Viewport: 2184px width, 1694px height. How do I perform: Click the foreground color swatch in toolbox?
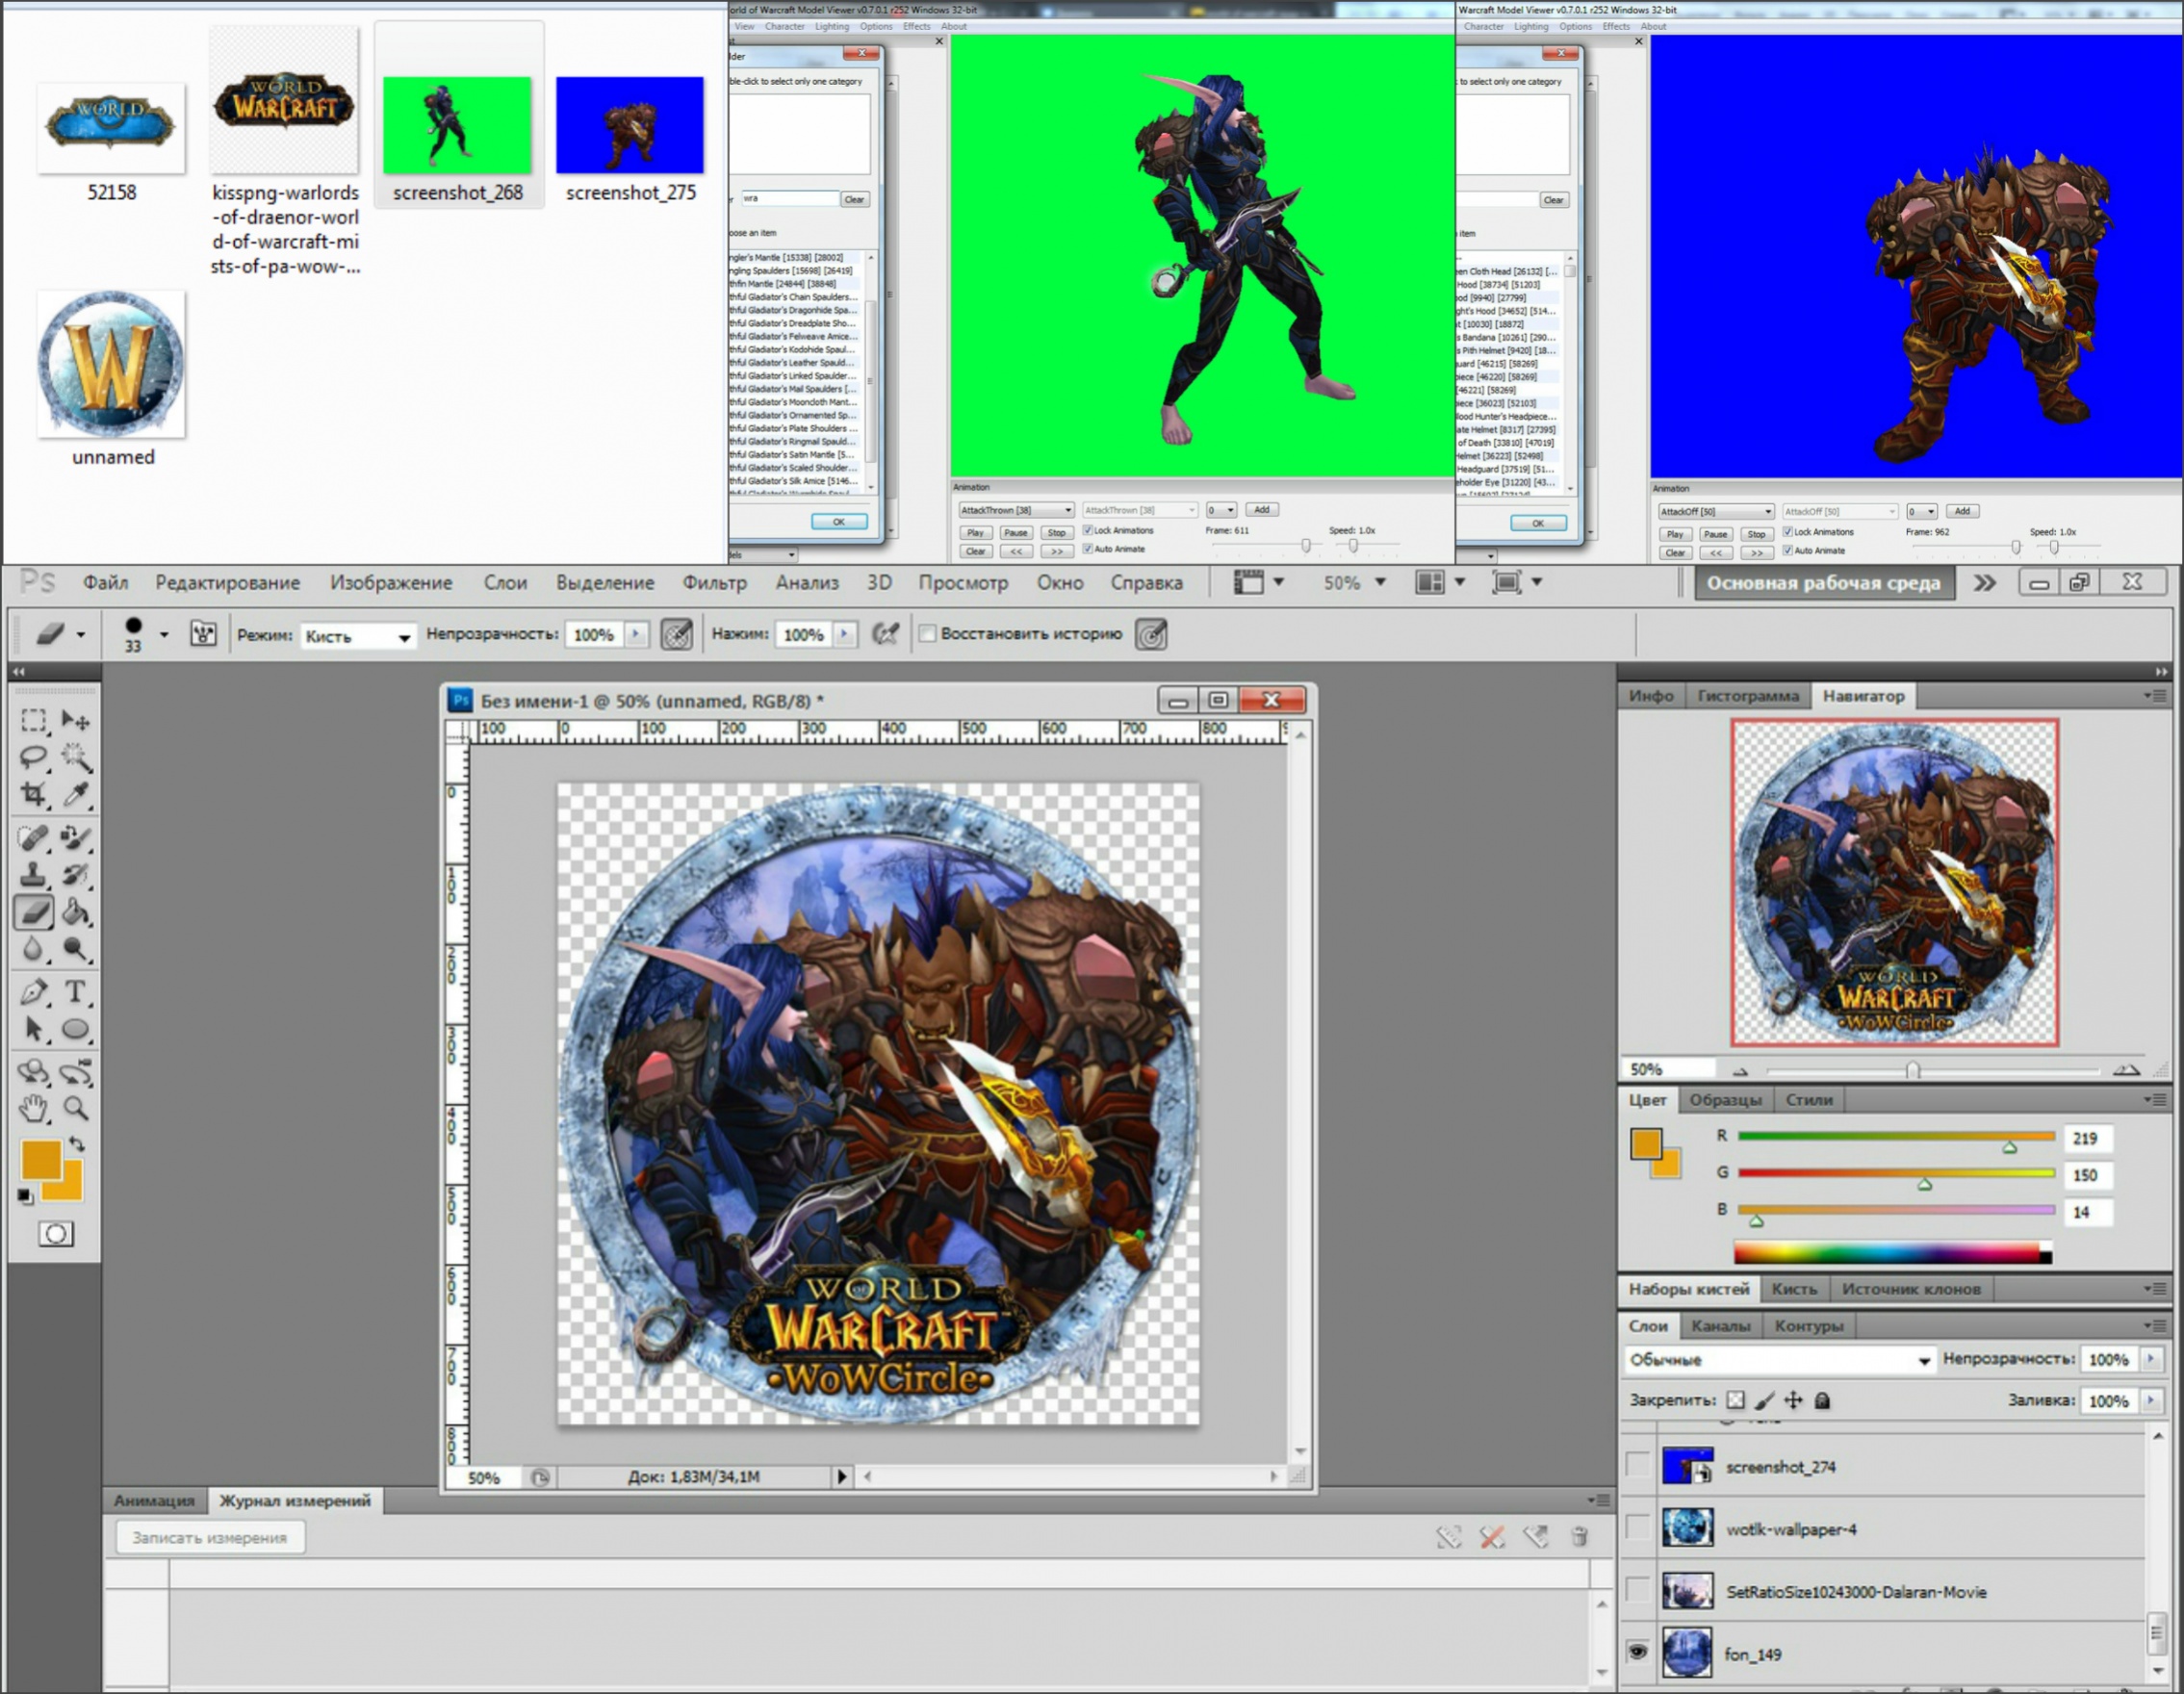pyautogui.click(x=40, y=1160)
